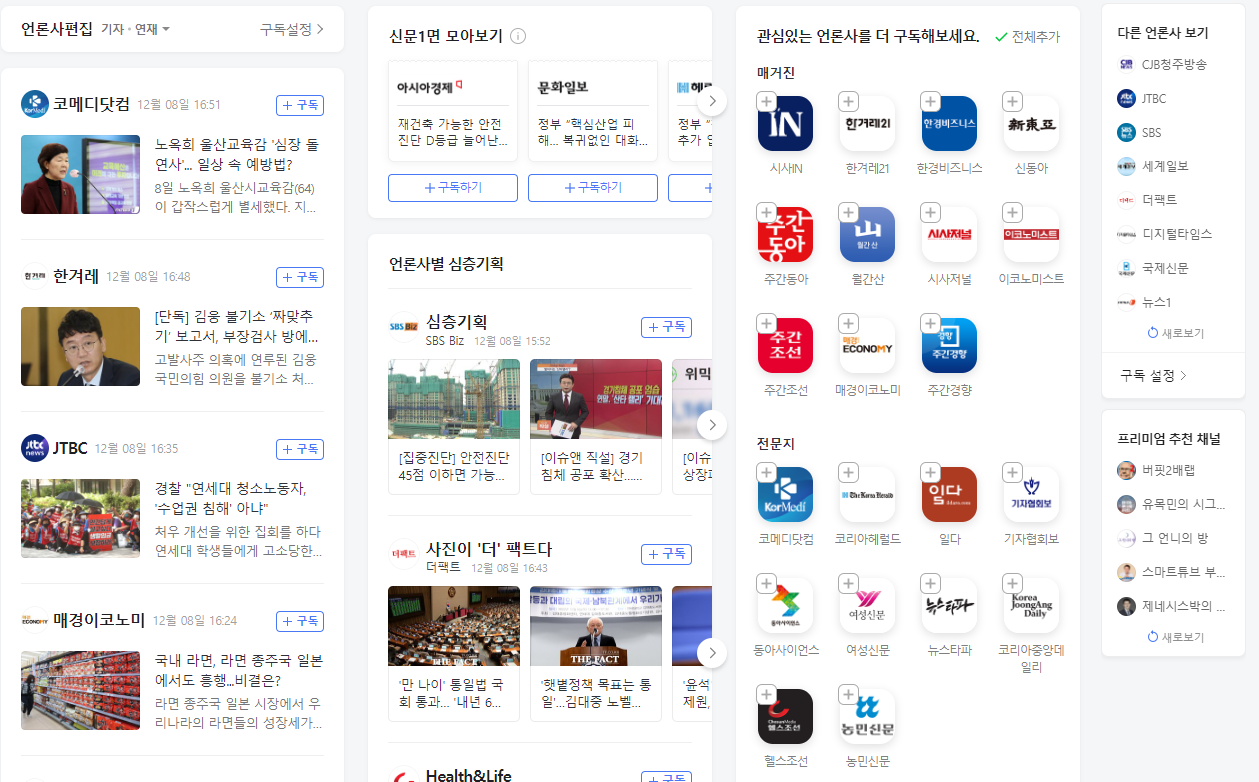Toggle the plus subscribe badge on 한겨레21
This screenshot has width=1259, height=782.
[848, 101]
